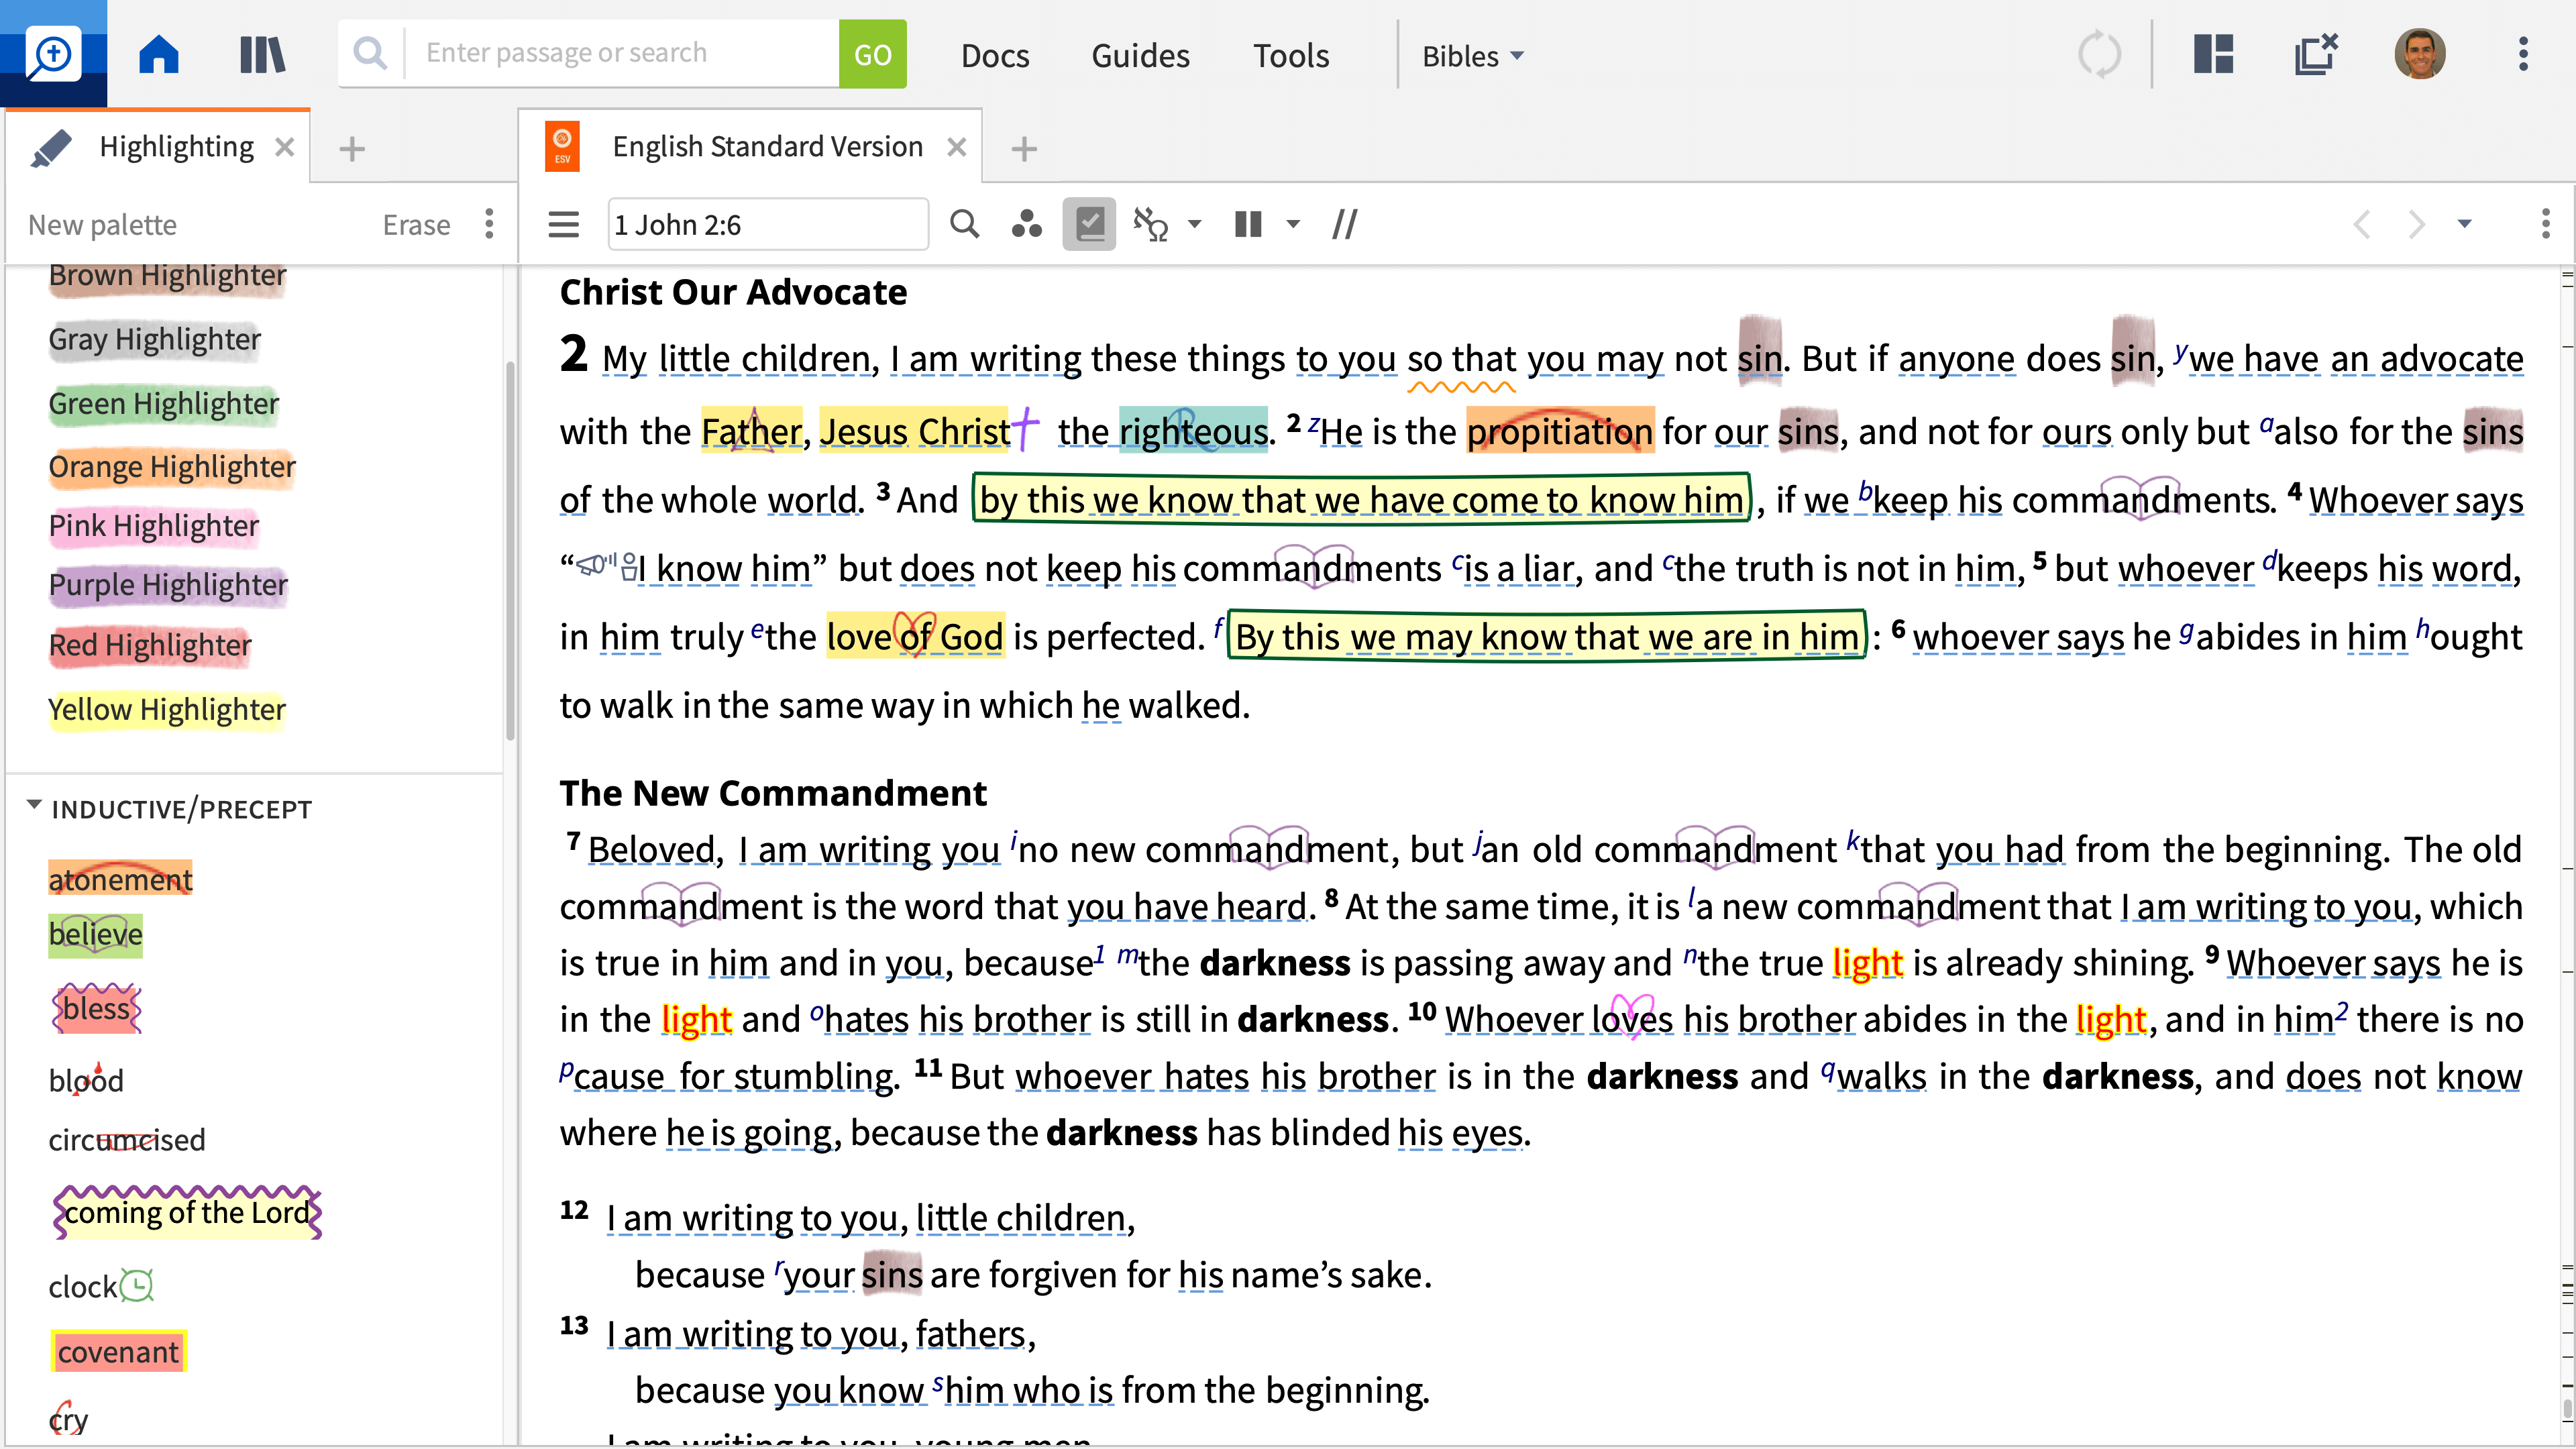Click the multiple resources columns icon

(1247, 224)
